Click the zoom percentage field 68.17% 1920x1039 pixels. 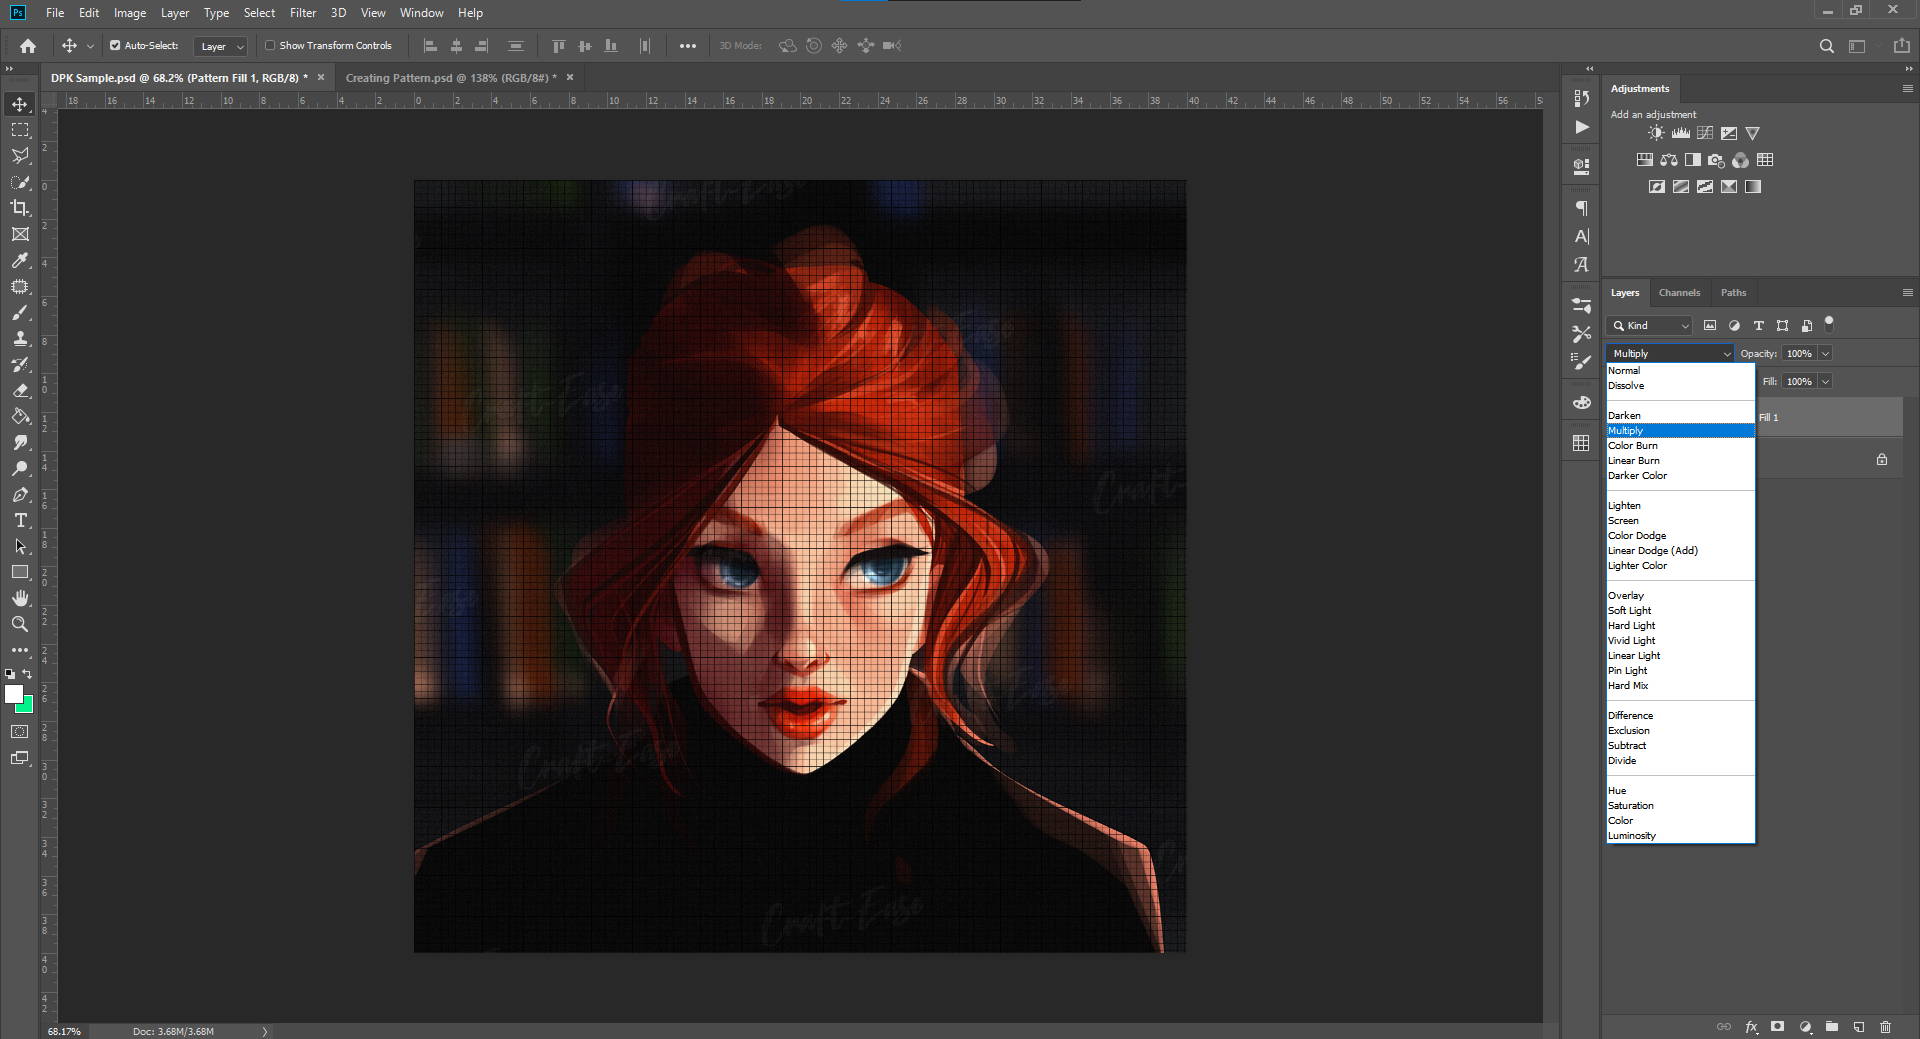coord(64,1031)
